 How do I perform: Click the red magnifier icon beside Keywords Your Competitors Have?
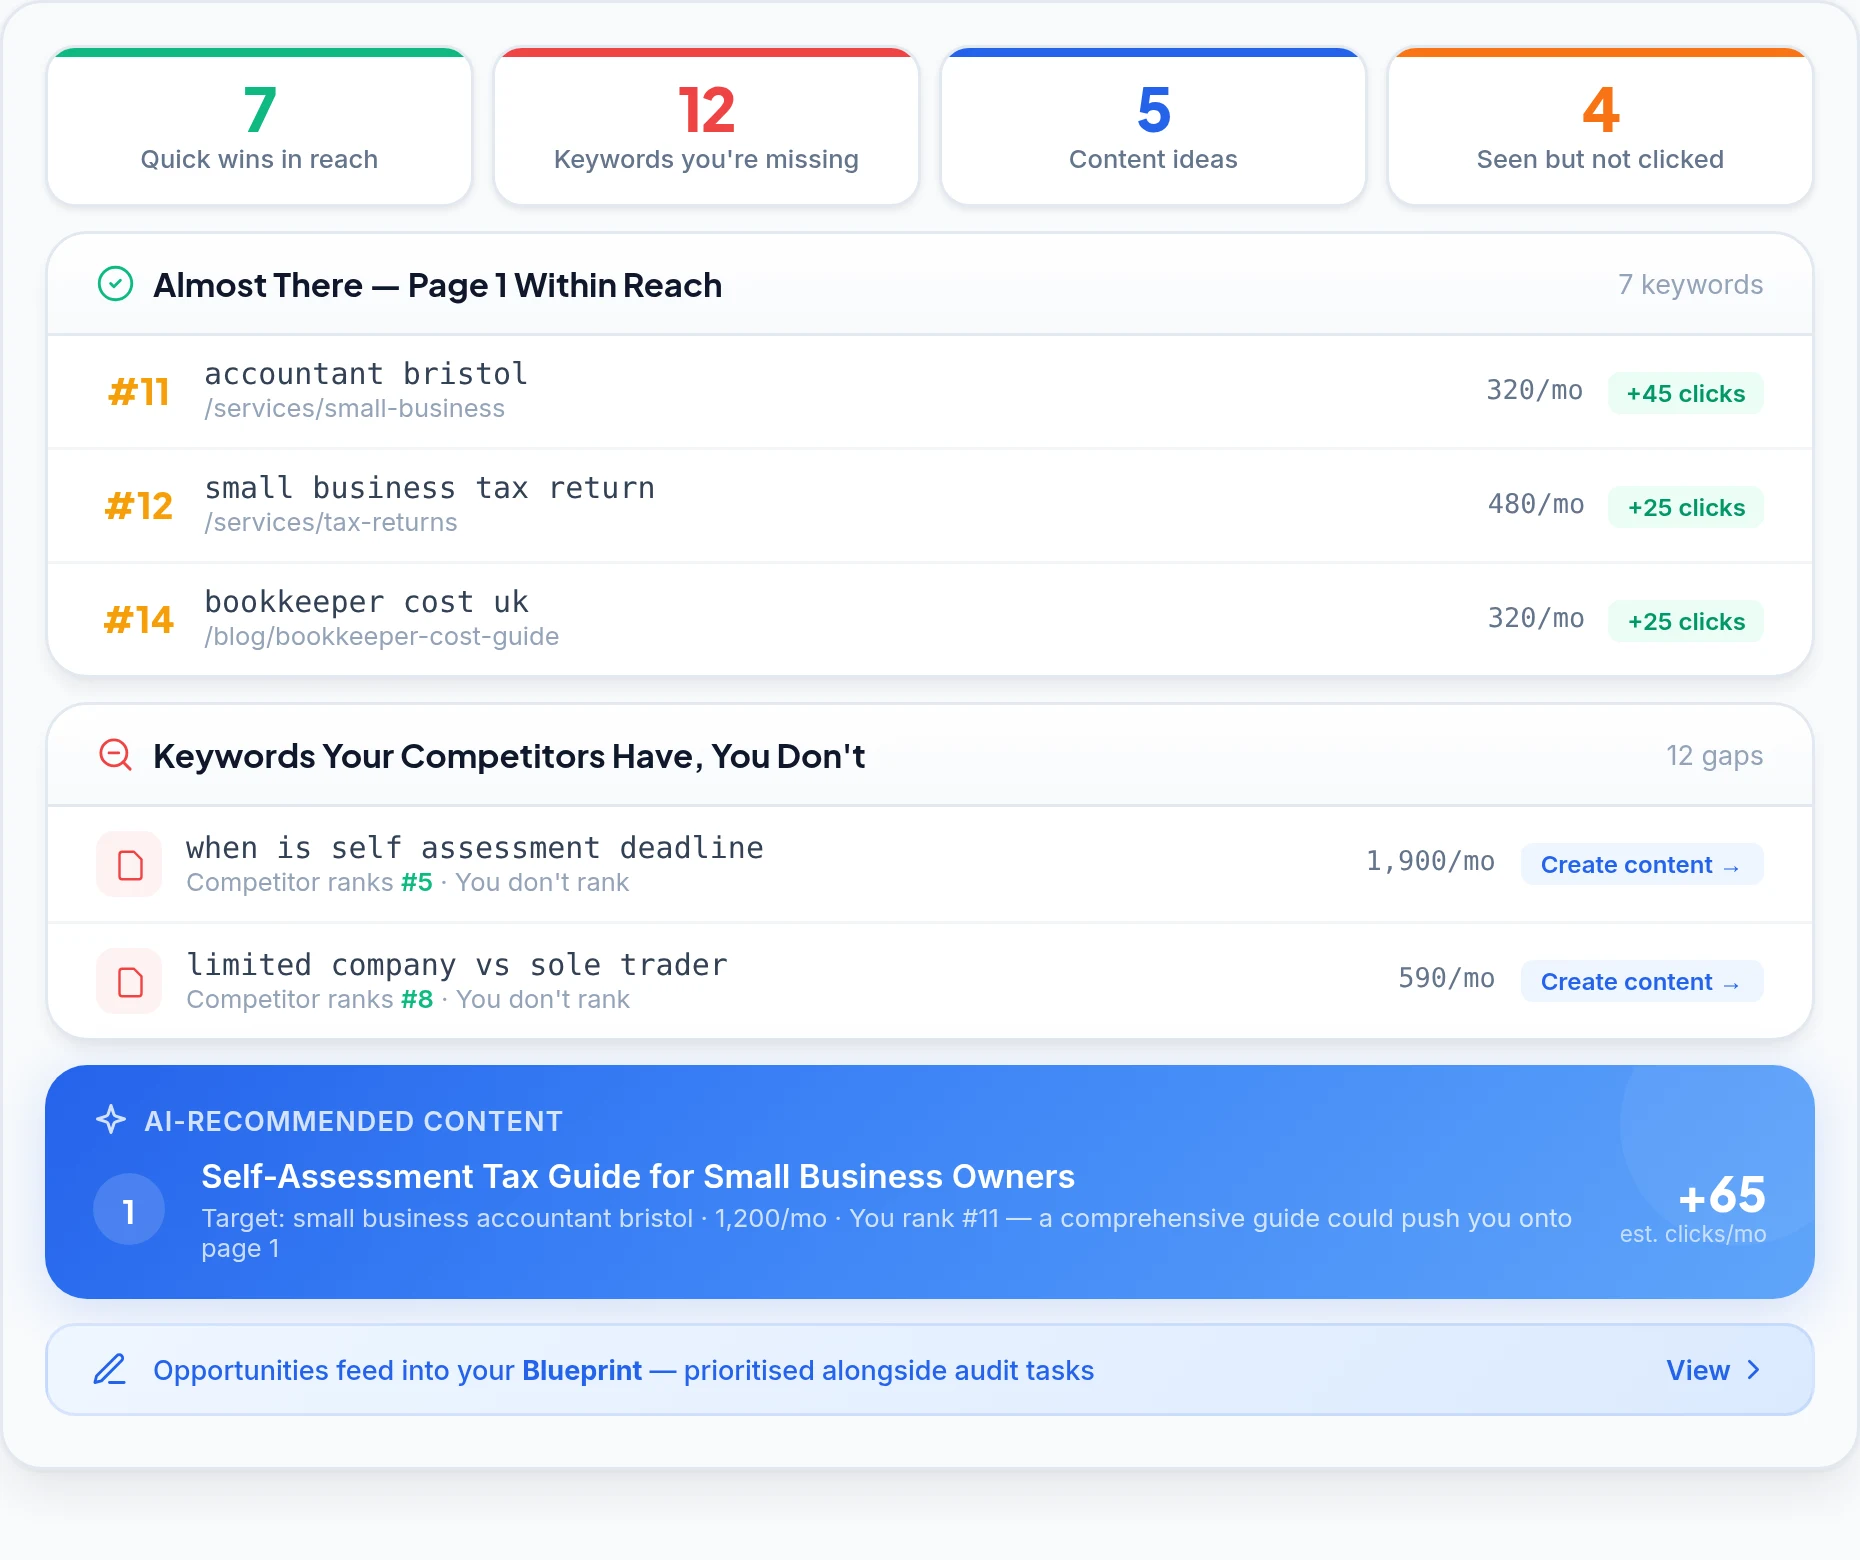click(116, 755)
